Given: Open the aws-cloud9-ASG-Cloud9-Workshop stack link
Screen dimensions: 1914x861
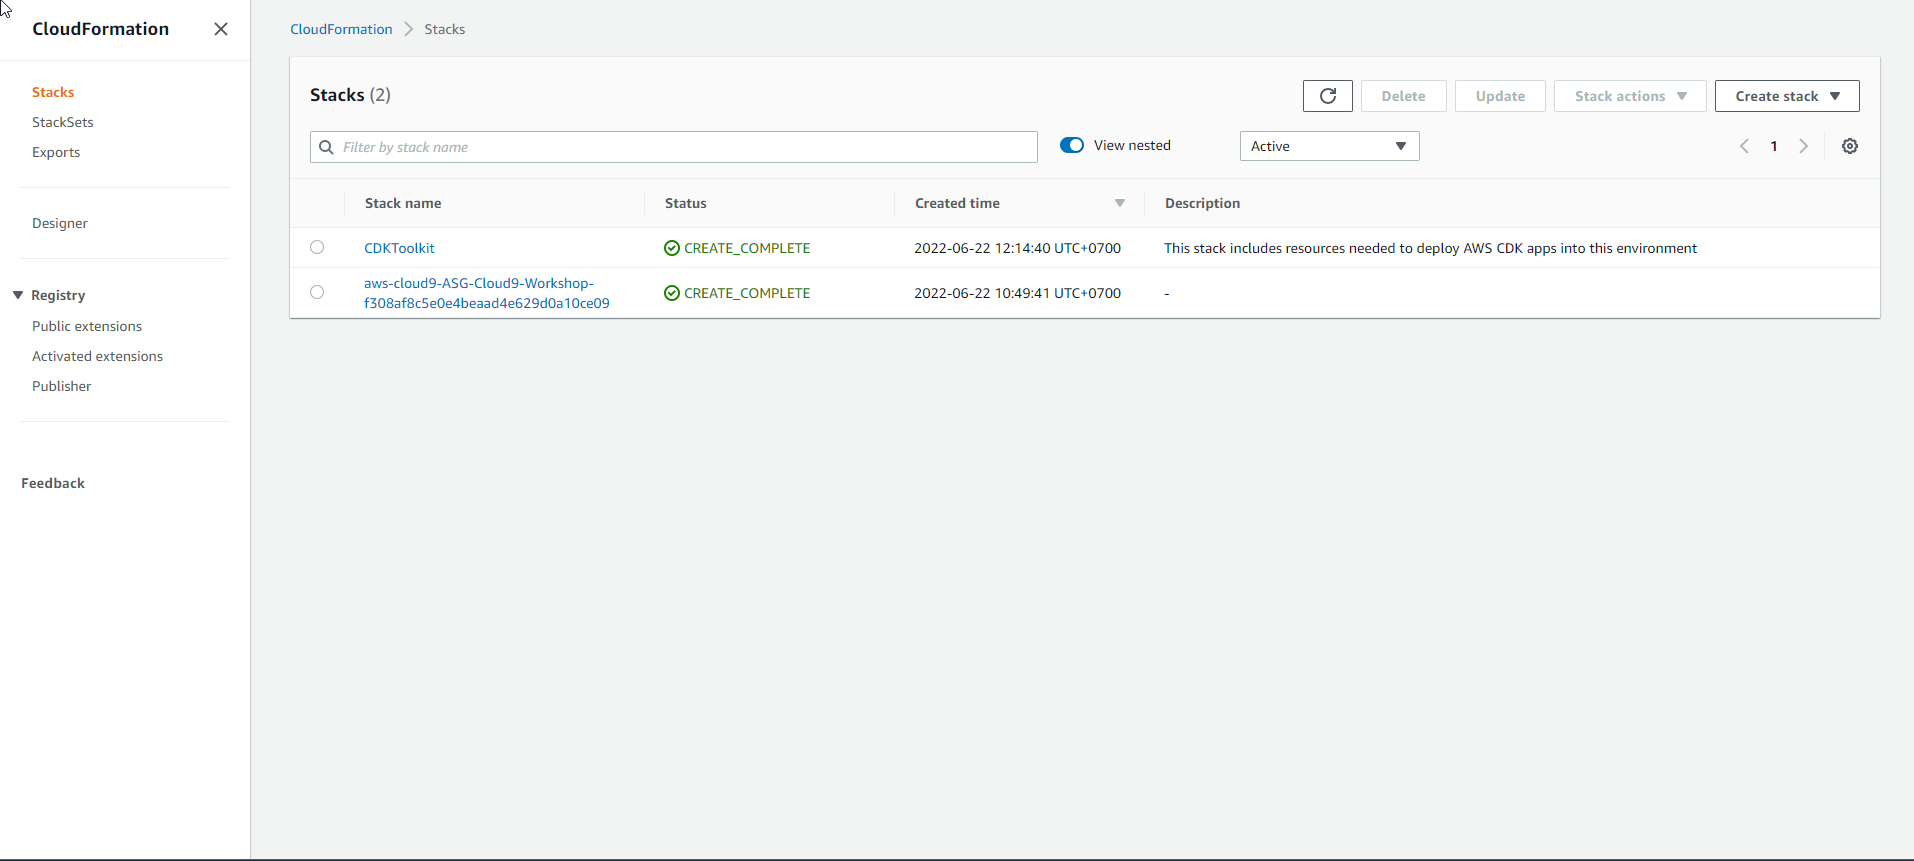Looking at the screenshot, I should (487, 293).
